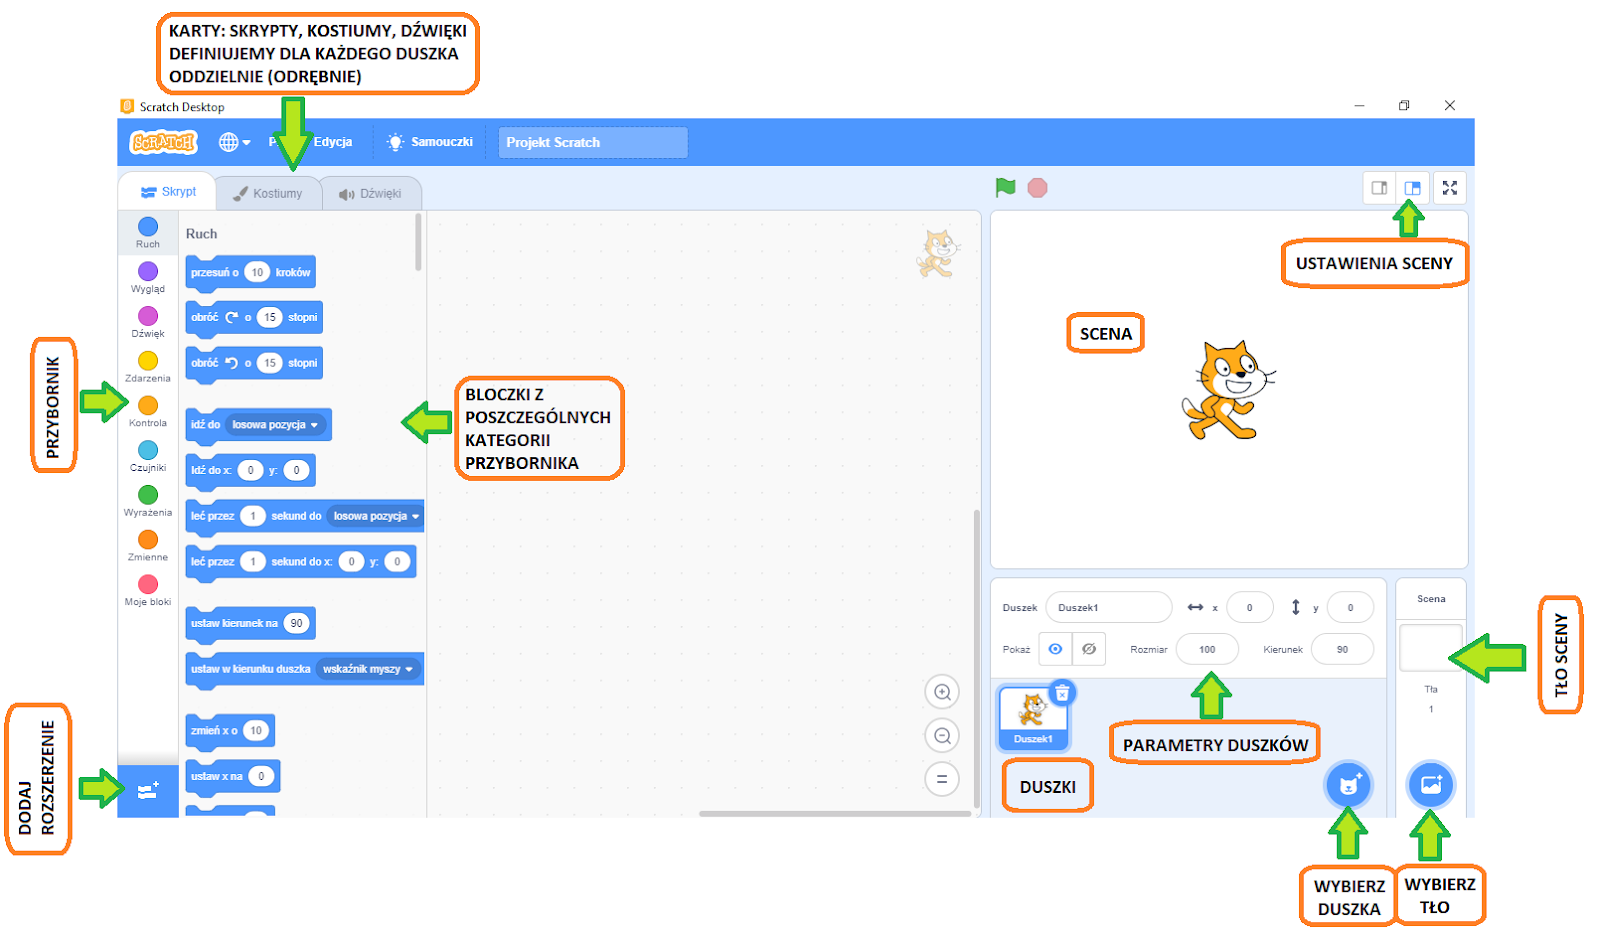Click the add extension icon
The height and width of the screenshot is (940, 1600).
(x=148, y=790)
